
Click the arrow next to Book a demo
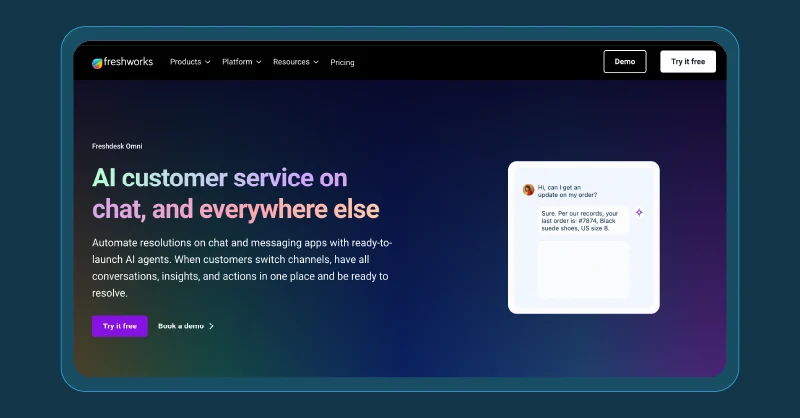coord(211,326)
